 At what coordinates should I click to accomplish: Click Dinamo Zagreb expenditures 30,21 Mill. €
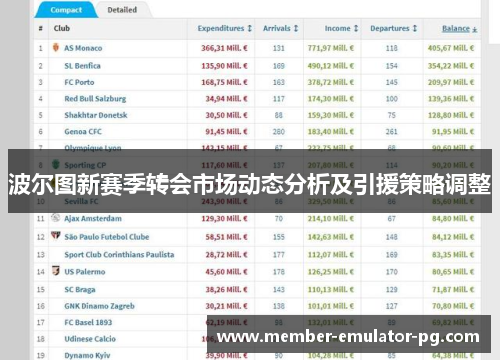(226, 306)
